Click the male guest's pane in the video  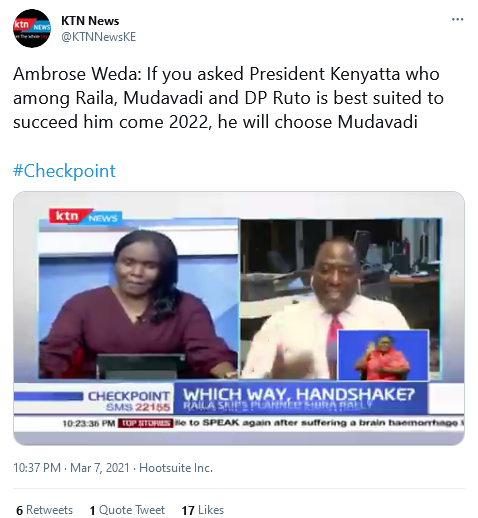click(341, 299)
